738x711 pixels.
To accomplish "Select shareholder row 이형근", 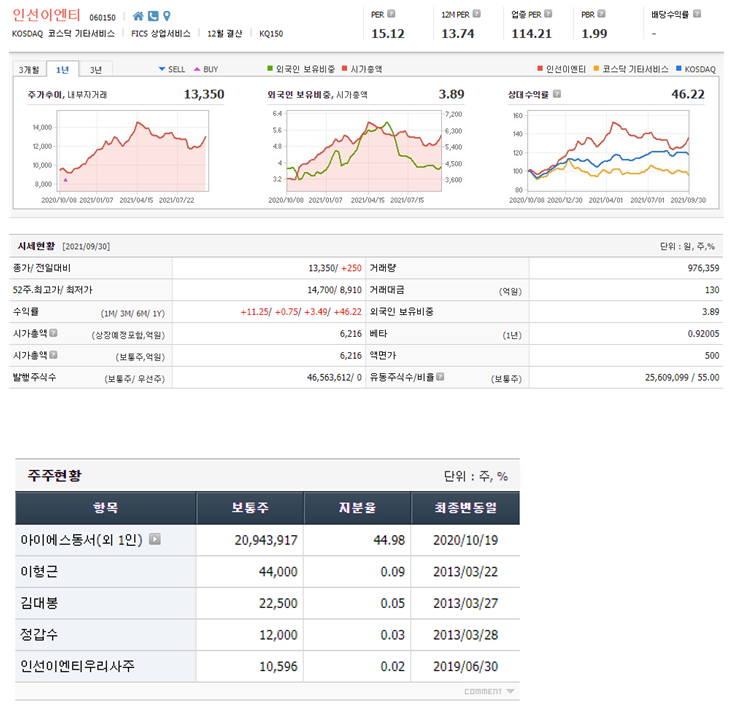I will coord(267,572).
